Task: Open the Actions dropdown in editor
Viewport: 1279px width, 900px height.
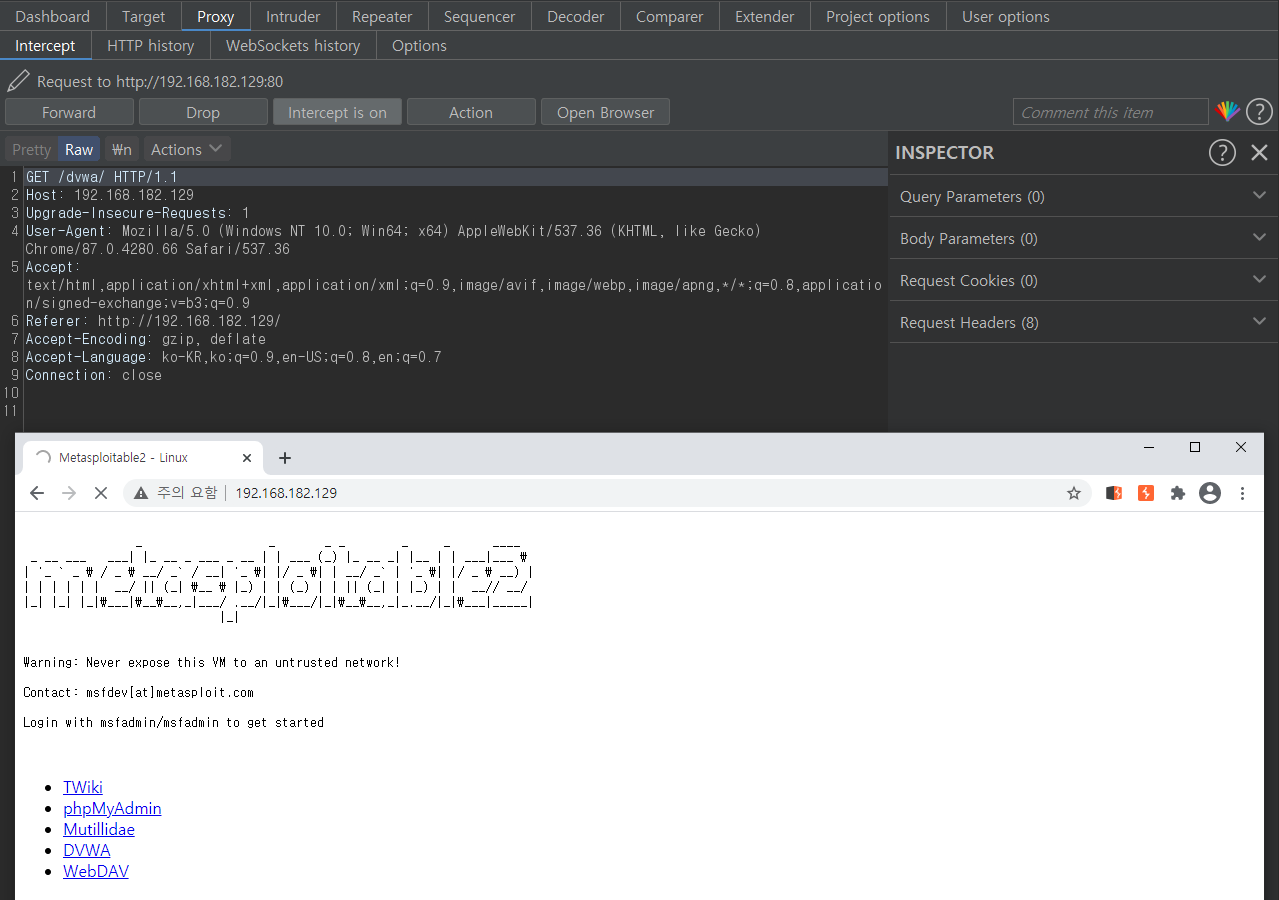Action: tap(187, 149)
